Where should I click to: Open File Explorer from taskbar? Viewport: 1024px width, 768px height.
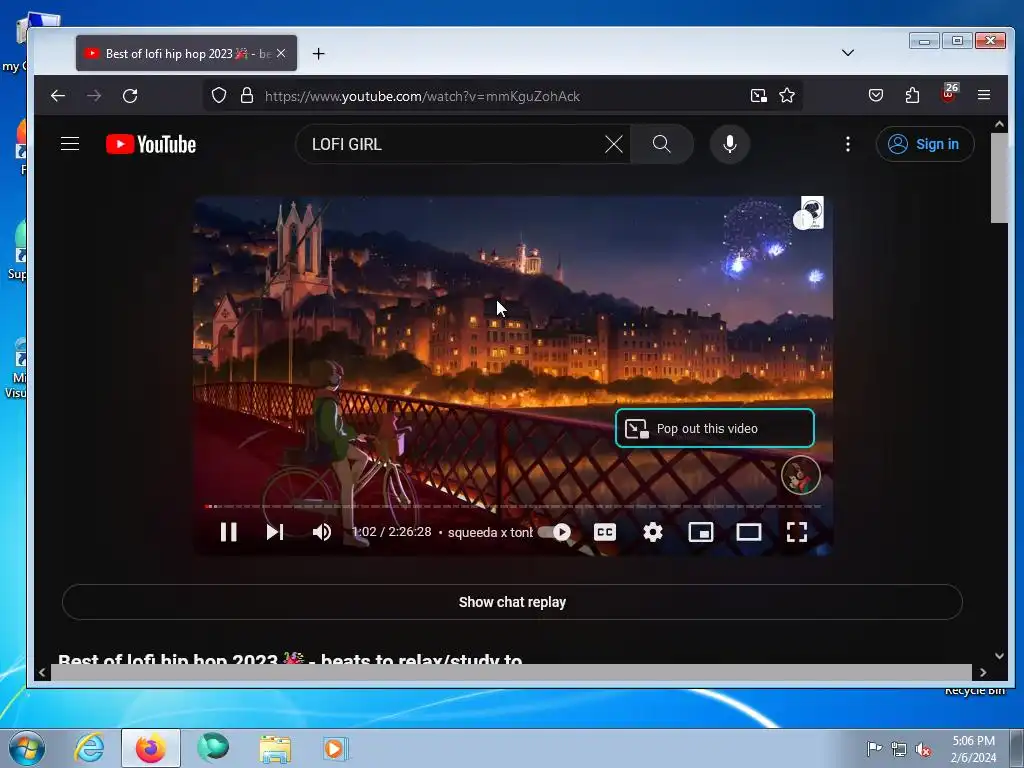point(275,748)
